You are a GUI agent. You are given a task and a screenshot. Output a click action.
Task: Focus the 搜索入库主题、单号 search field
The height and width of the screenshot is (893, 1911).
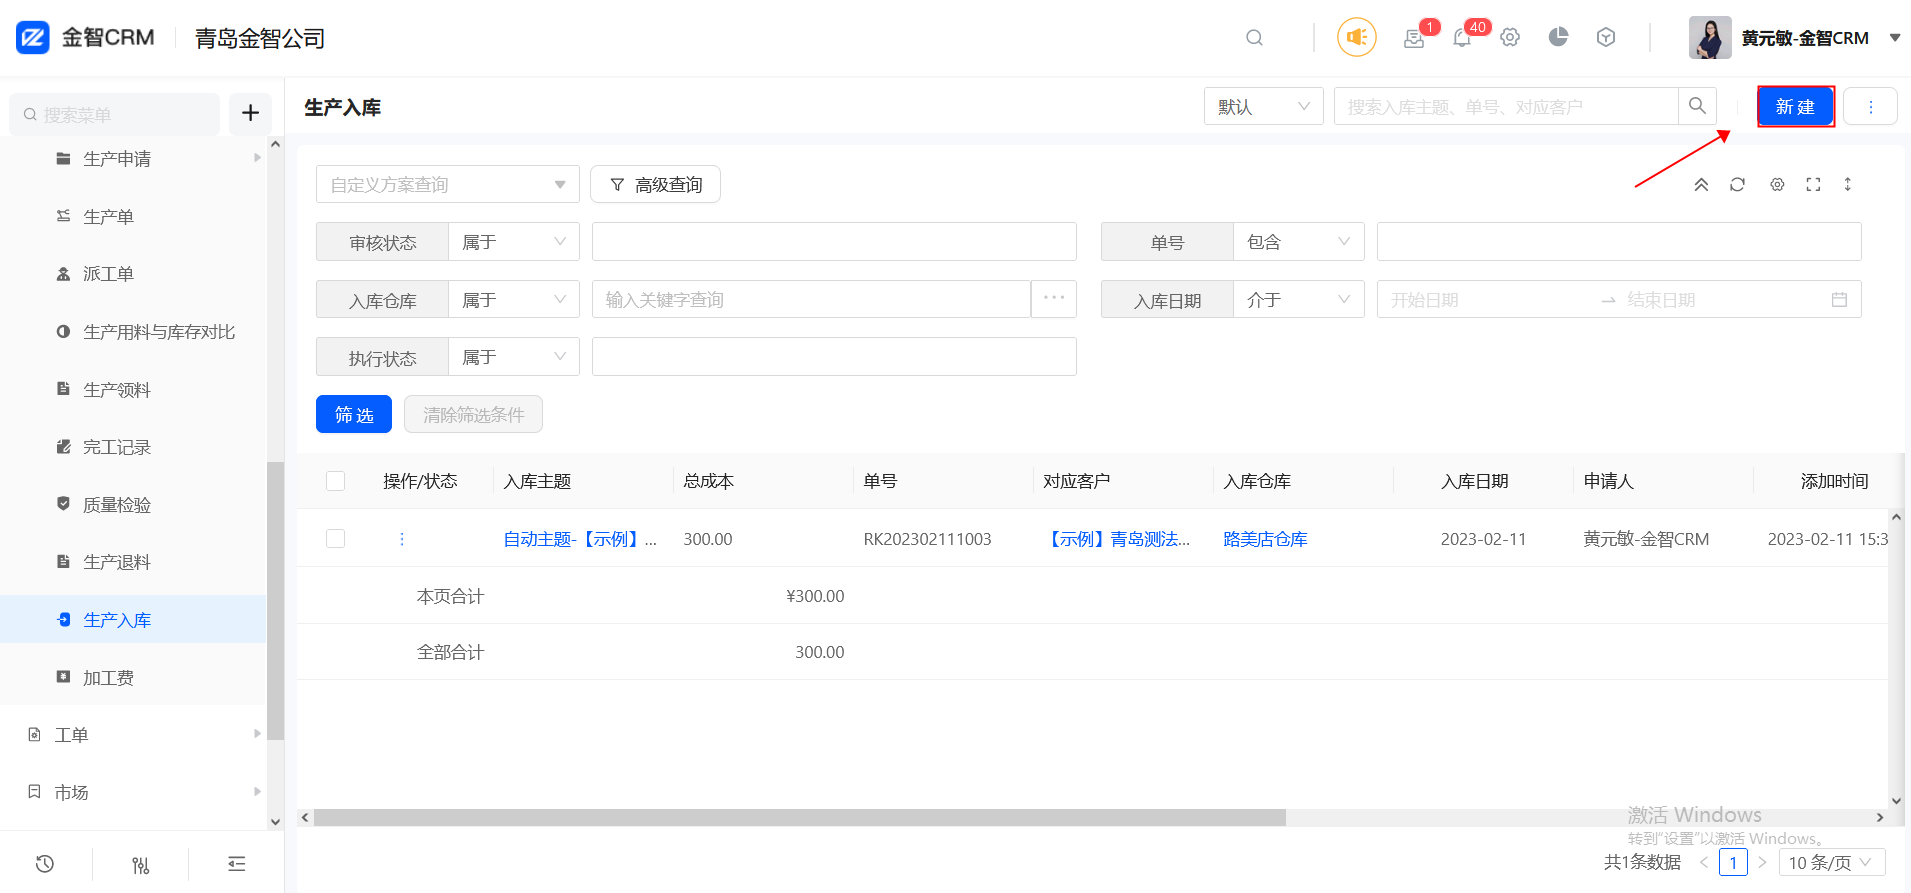click(x=1506, y=106)
